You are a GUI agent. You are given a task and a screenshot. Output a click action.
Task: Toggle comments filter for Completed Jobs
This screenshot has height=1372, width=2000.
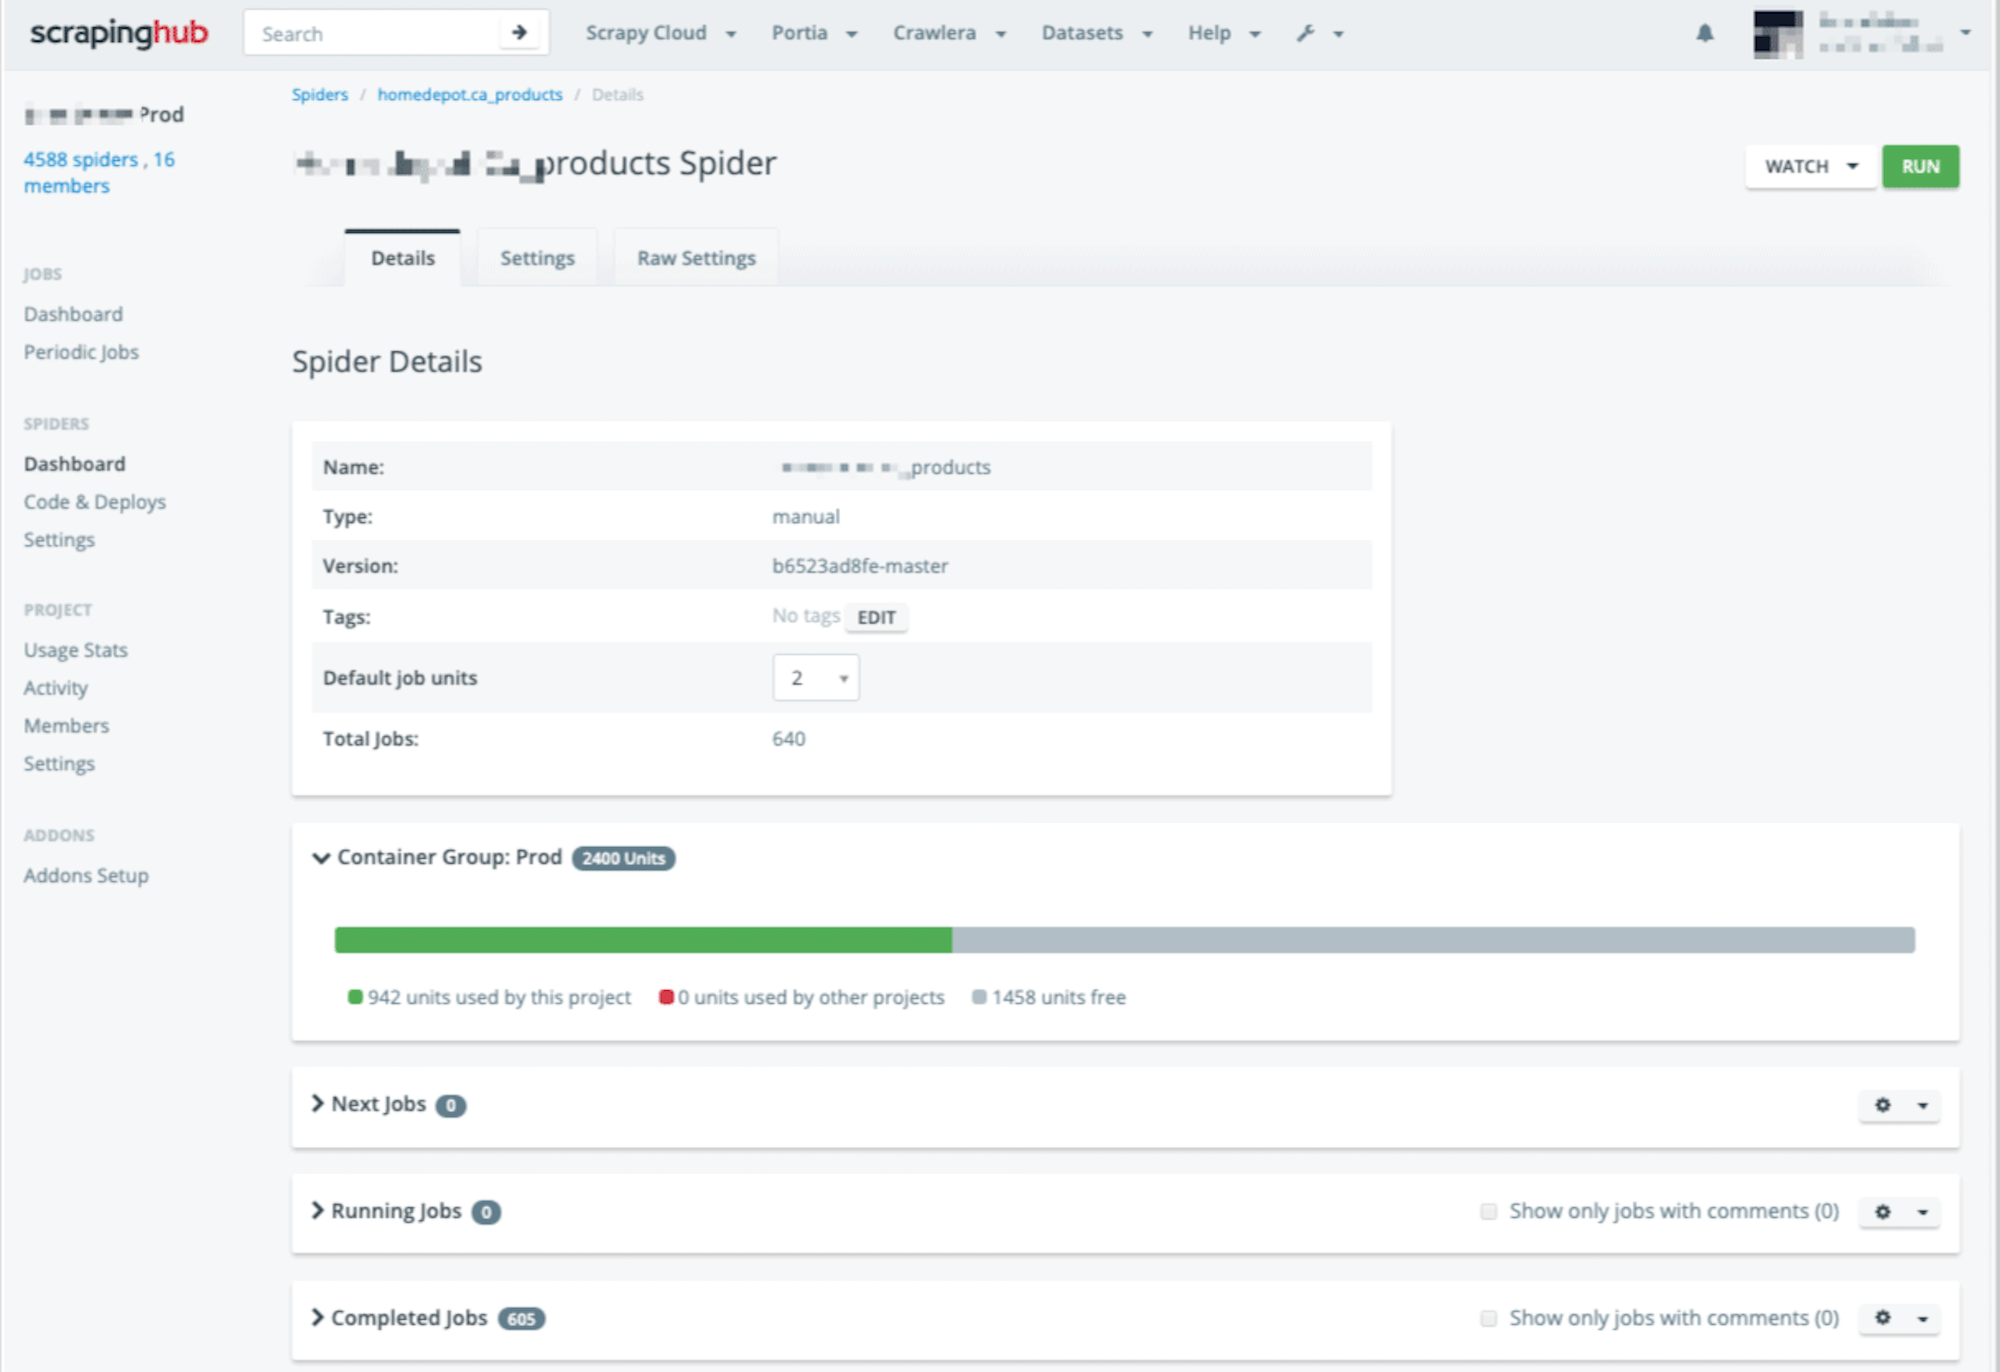(1489, 1319)
